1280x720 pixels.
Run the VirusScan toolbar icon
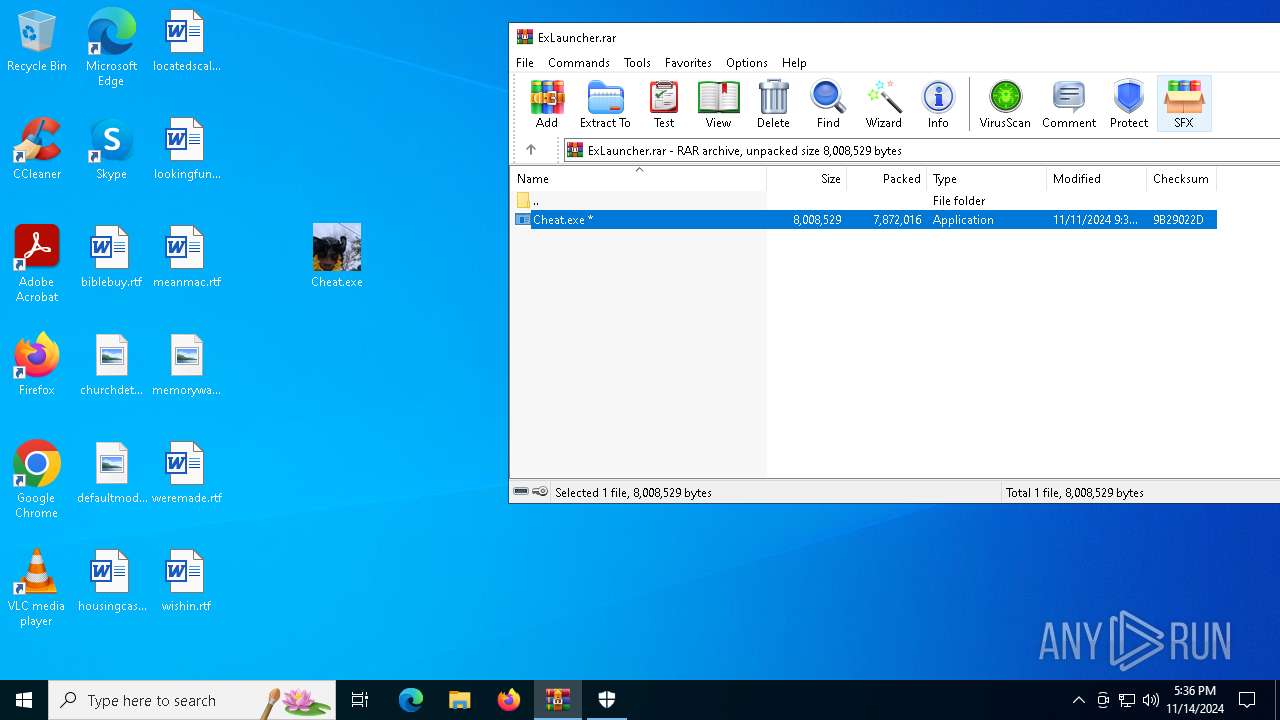pyautogui.click(x=1005, y=104)
